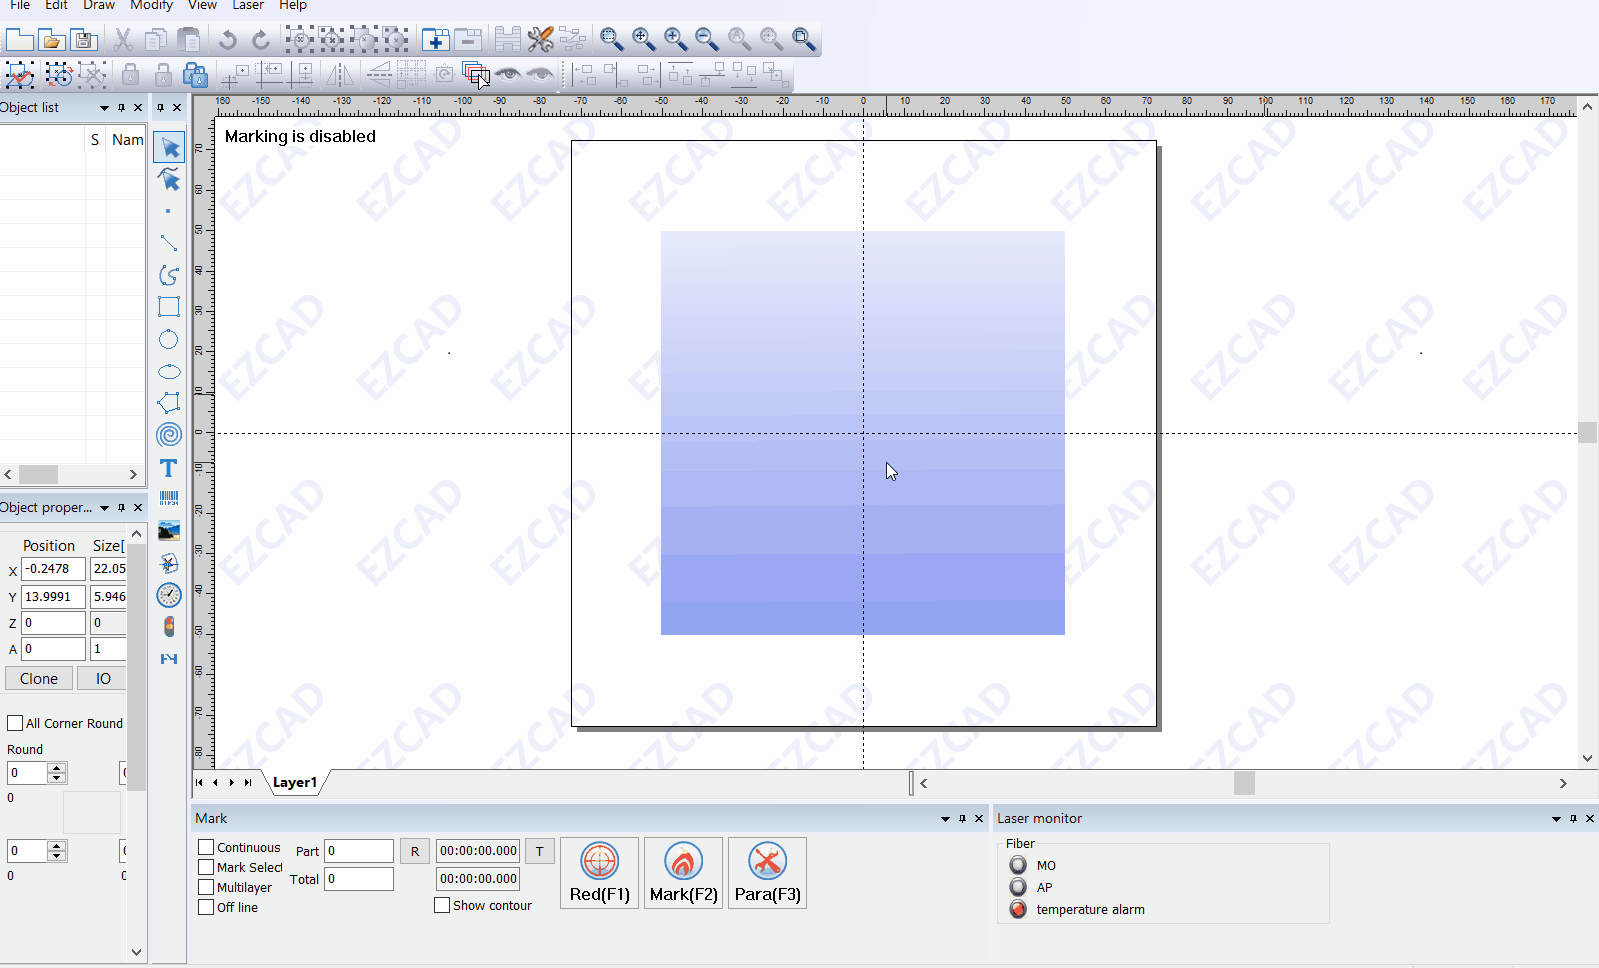Viewport: 1599px width, 968px height.
Task: Open the Object list panel dropdown arrow
Action: [x=104, y=108]
